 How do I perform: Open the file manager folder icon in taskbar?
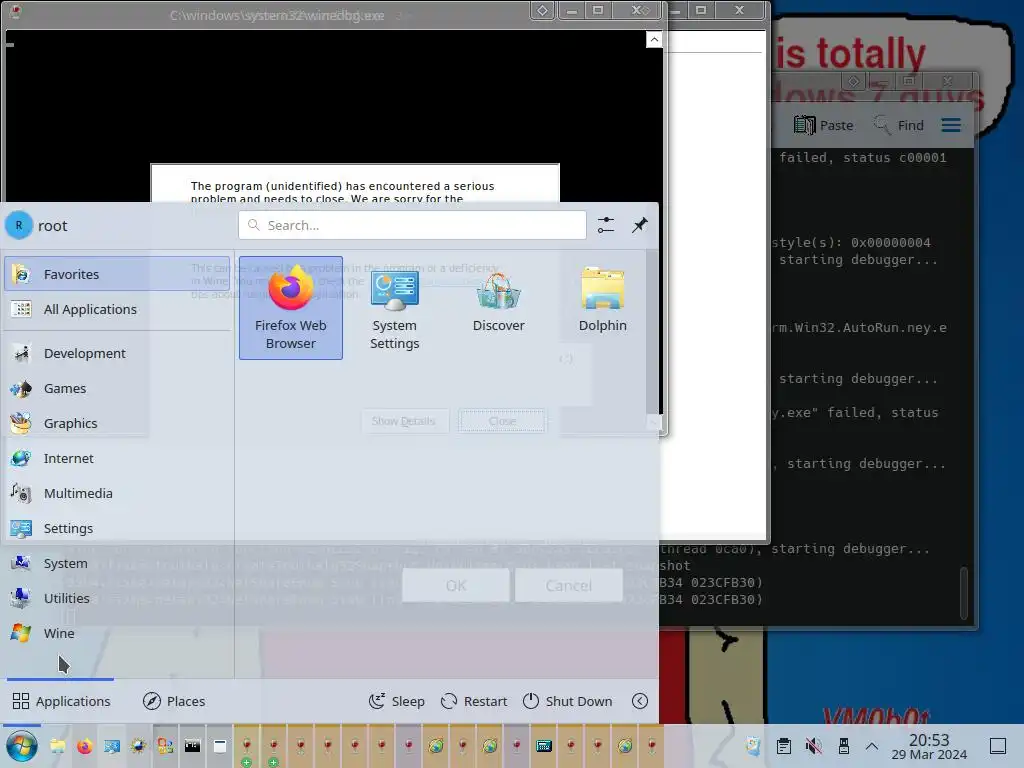tap(57, 746)
